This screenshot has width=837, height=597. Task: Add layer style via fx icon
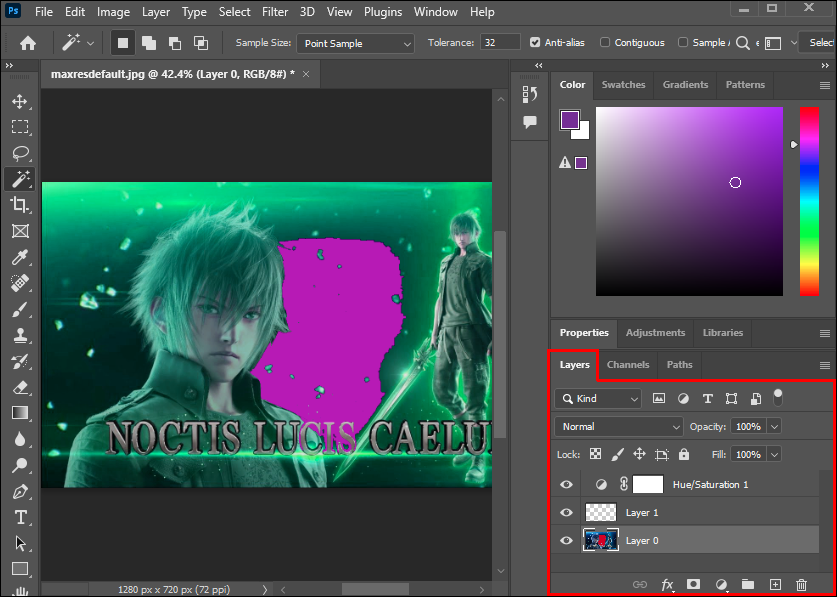pyautogui.click(x=667, y=584)
